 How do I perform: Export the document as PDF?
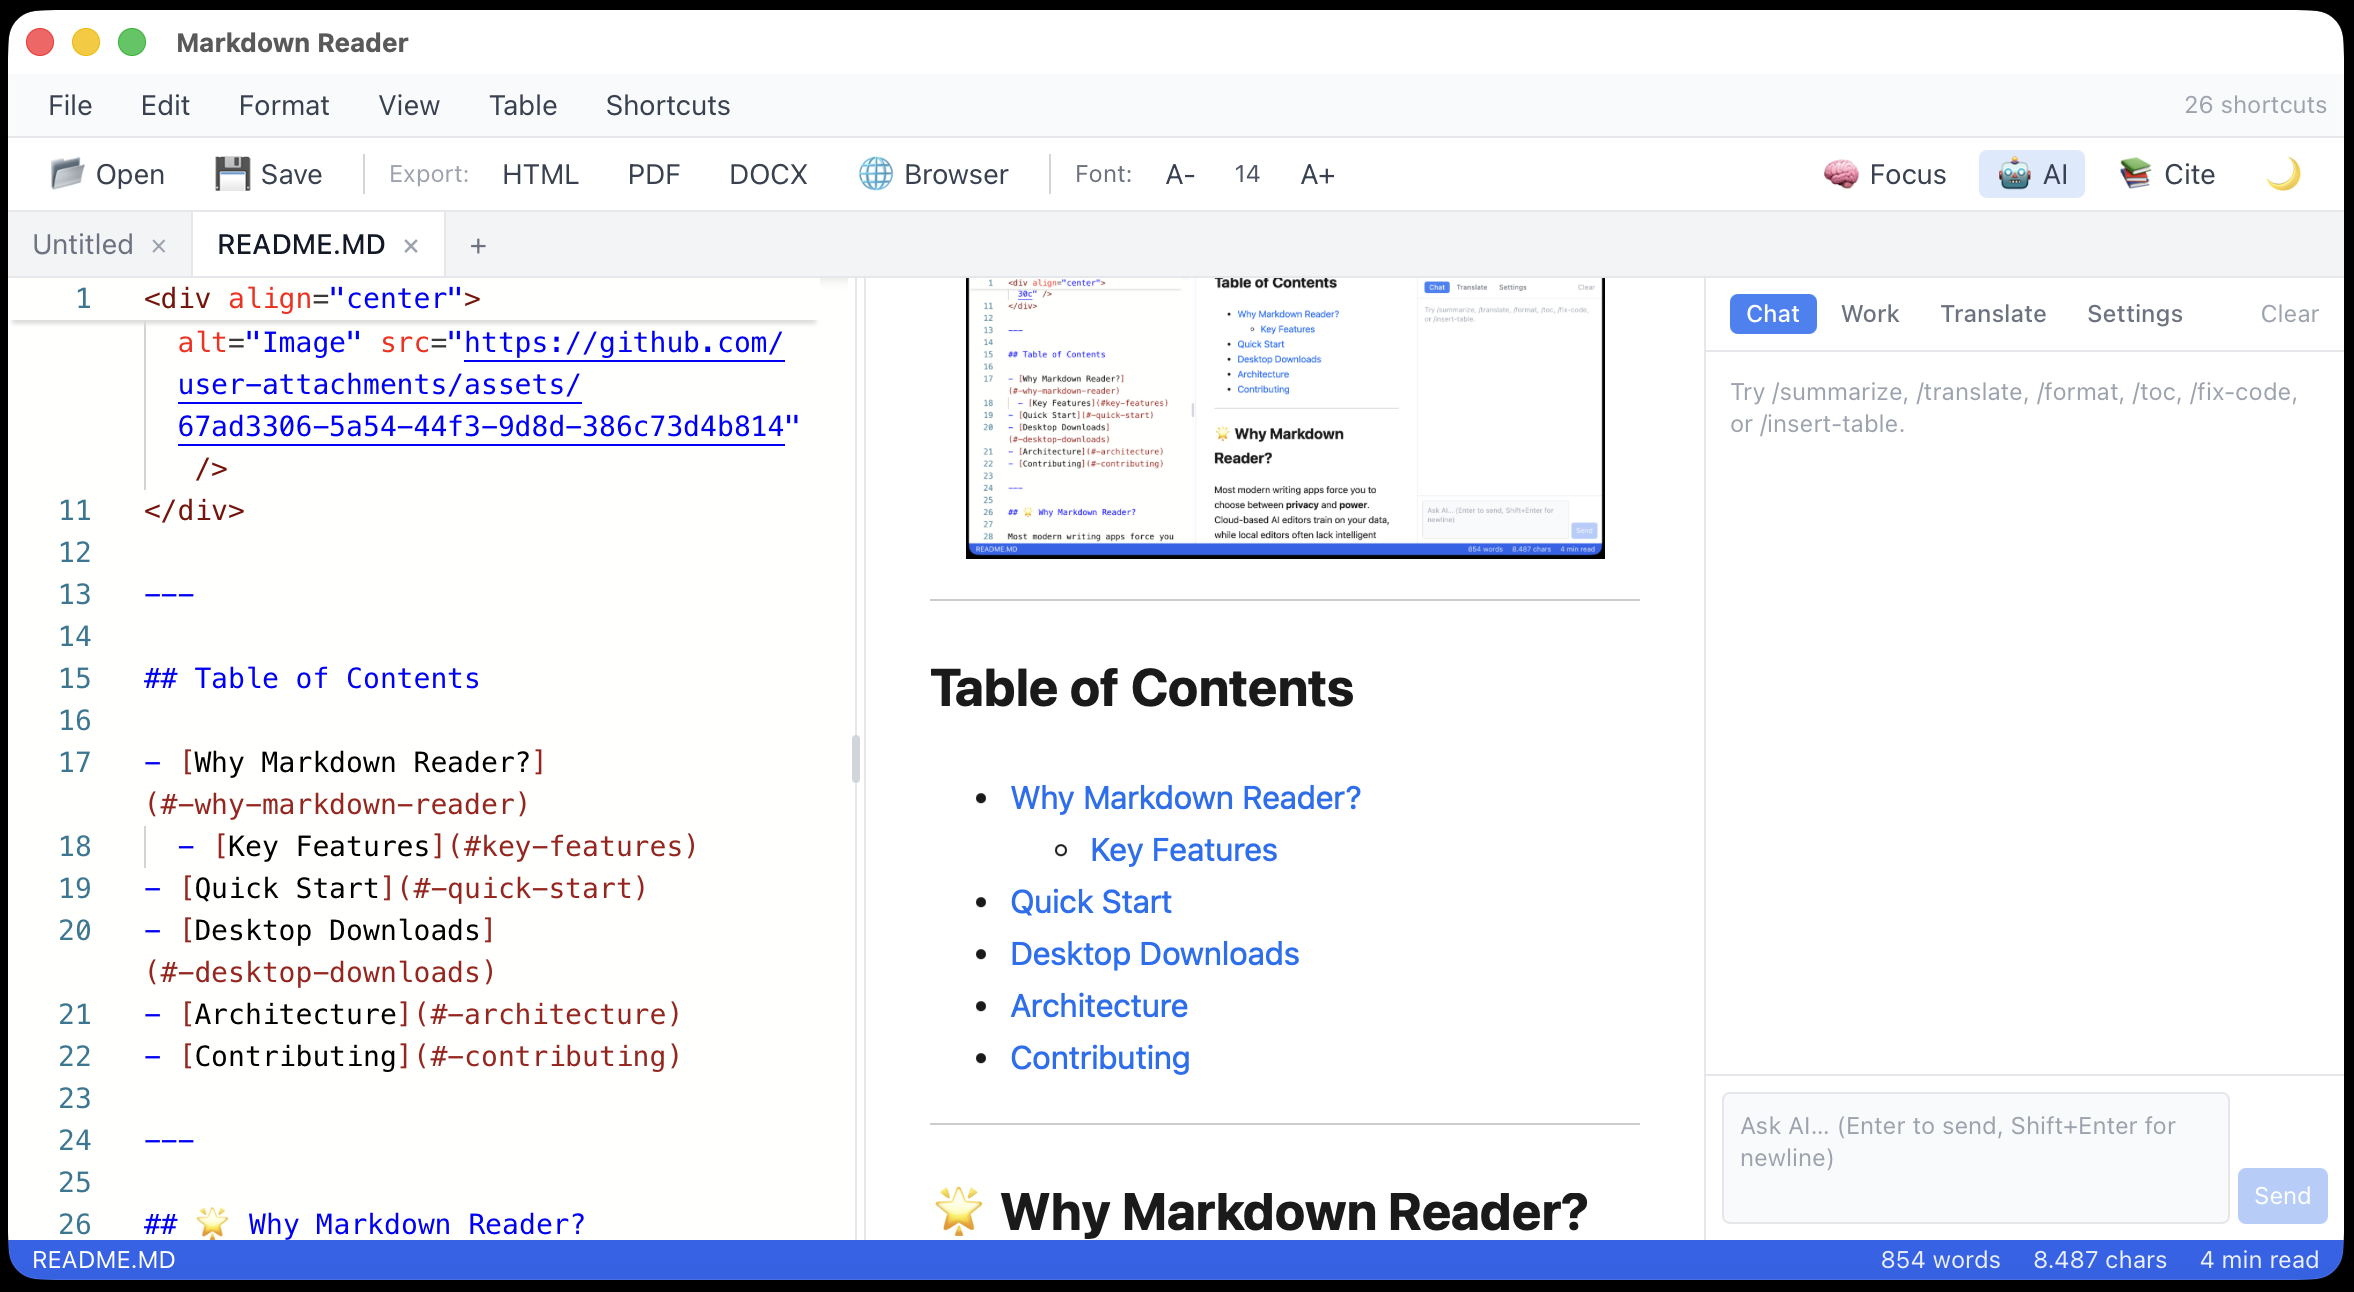(x=654, y=174)
